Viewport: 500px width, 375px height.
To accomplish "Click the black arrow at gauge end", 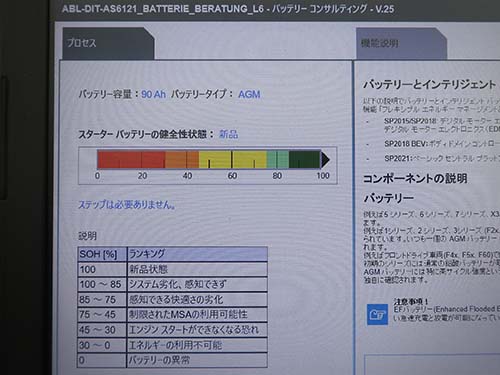I will pos(325,160).
